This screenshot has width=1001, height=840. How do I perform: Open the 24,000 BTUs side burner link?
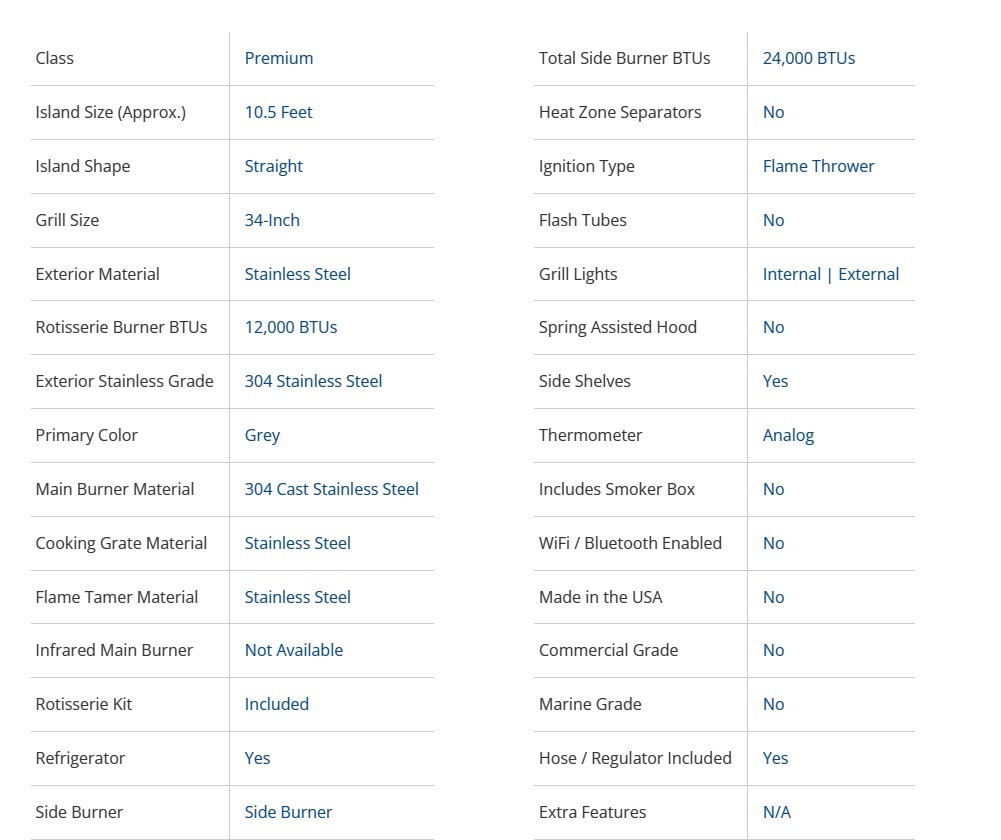click(808, 58)
